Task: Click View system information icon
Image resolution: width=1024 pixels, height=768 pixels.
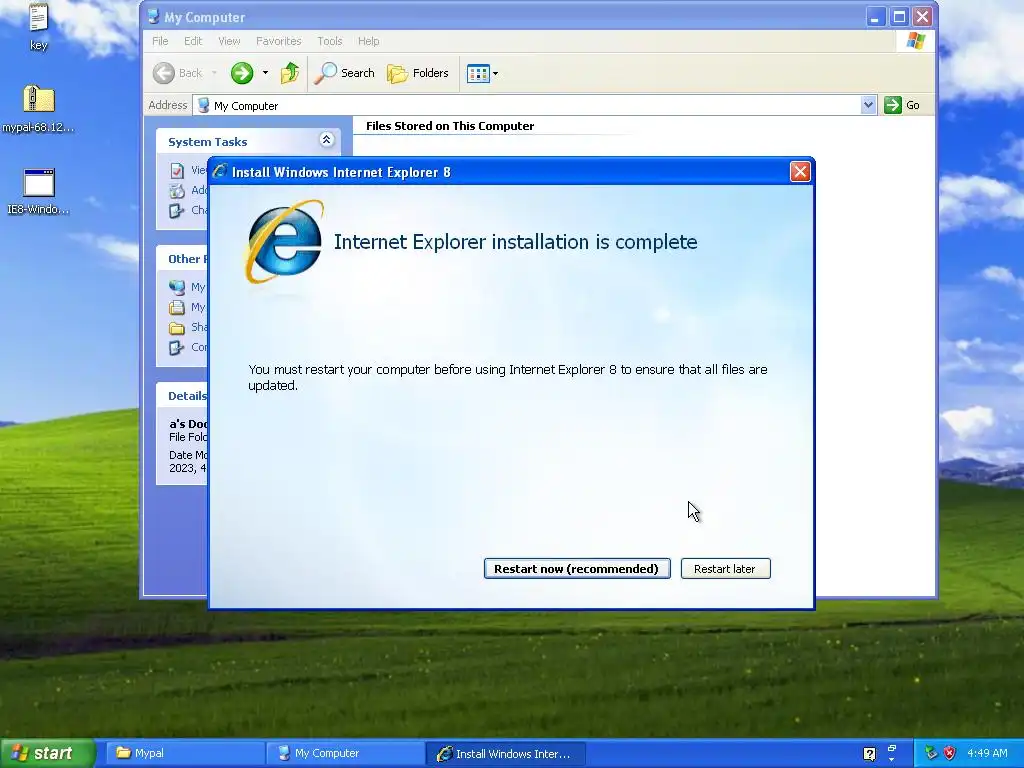Action: [x=176, y=170]
